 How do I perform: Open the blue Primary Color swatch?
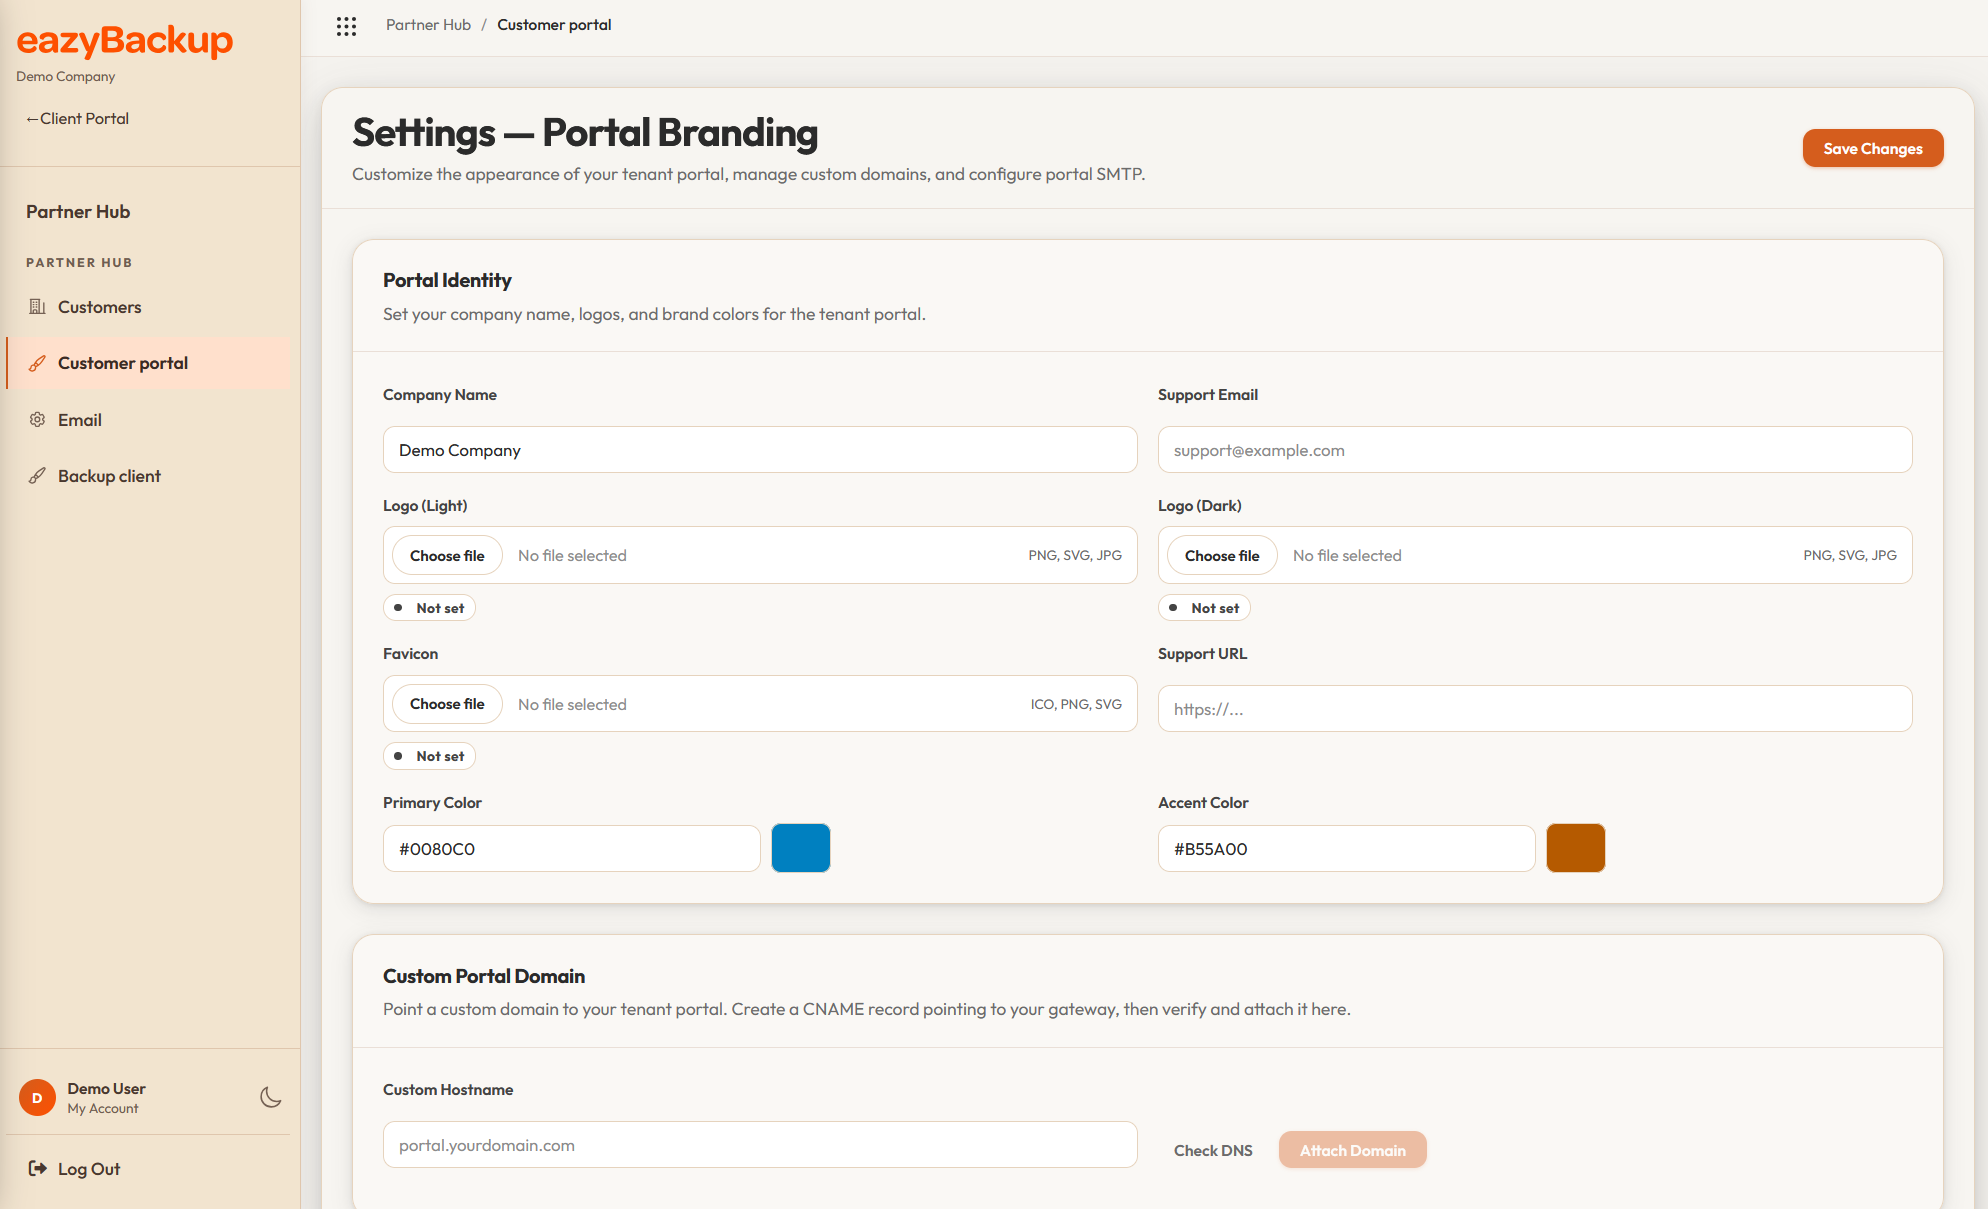point(801,848)
